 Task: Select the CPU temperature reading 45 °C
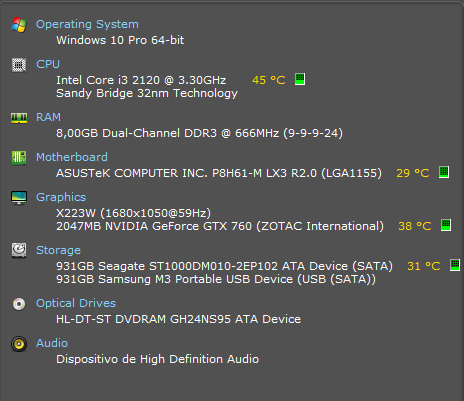click(269, 80)
